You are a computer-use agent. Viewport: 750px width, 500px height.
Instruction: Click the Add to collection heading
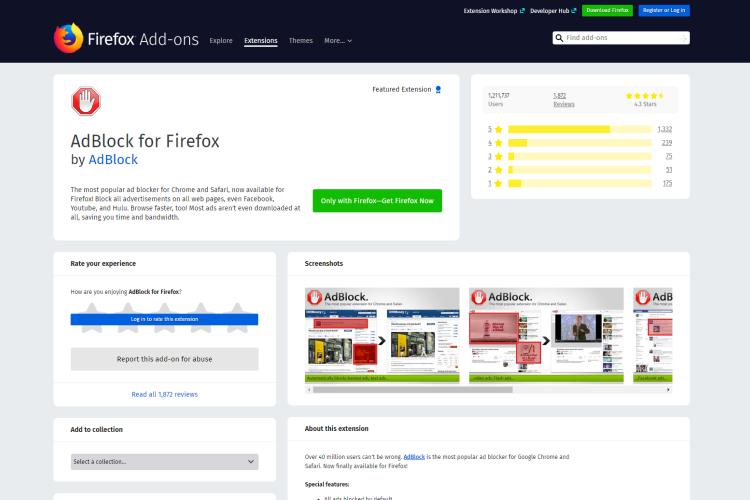[97, 430]
